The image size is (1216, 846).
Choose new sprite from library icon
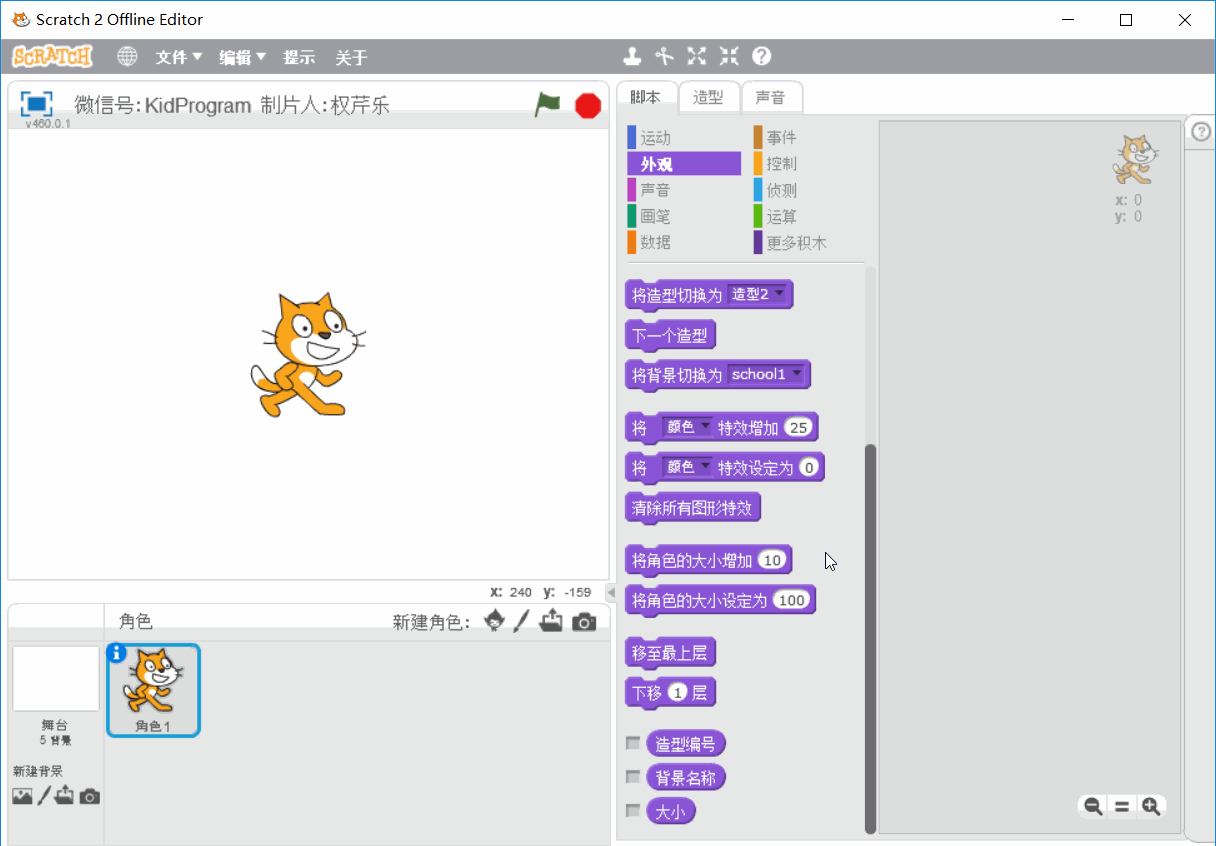pyautogui.click(x=494, y=622)
